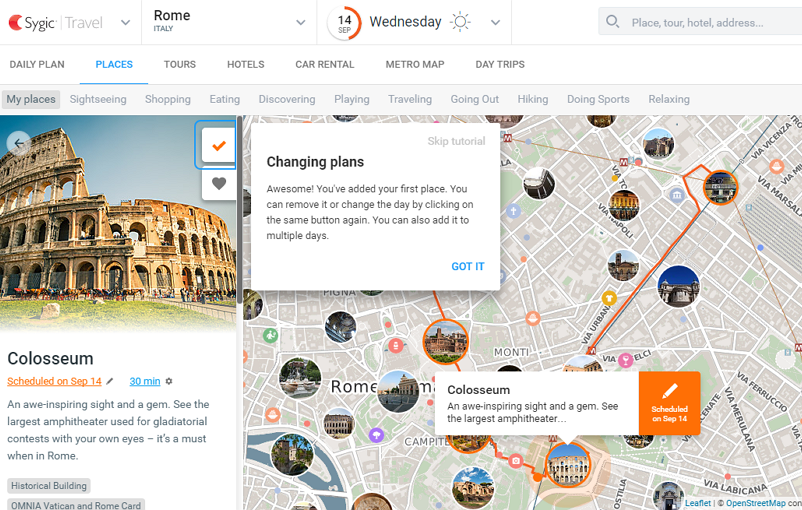Click the sunny weather icon
The height and width of the screenshot is (510, 802).
pyautogui.click(x=460, y=22)
